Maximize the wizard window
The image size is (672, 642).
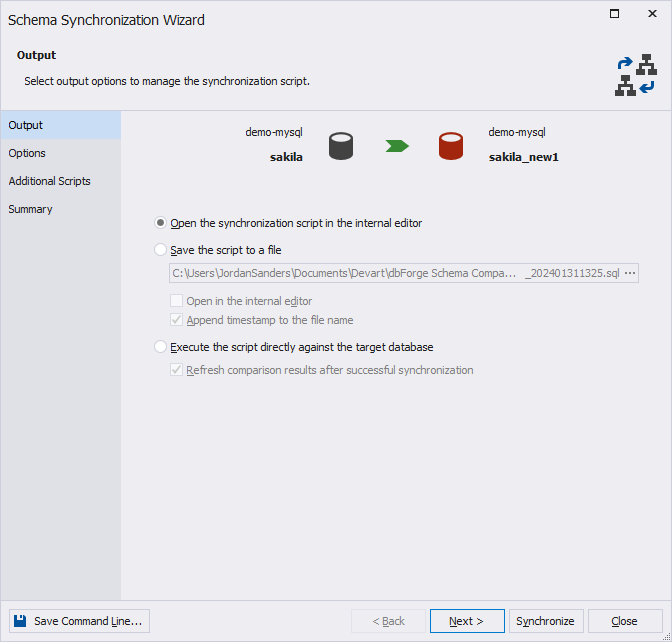[x=614, y=14]
